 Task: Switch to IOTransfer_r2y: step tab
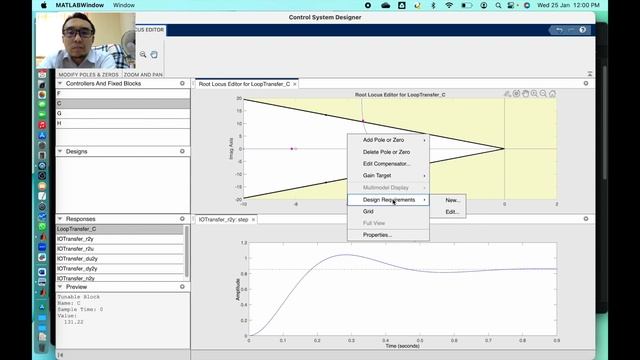[223, 220]
